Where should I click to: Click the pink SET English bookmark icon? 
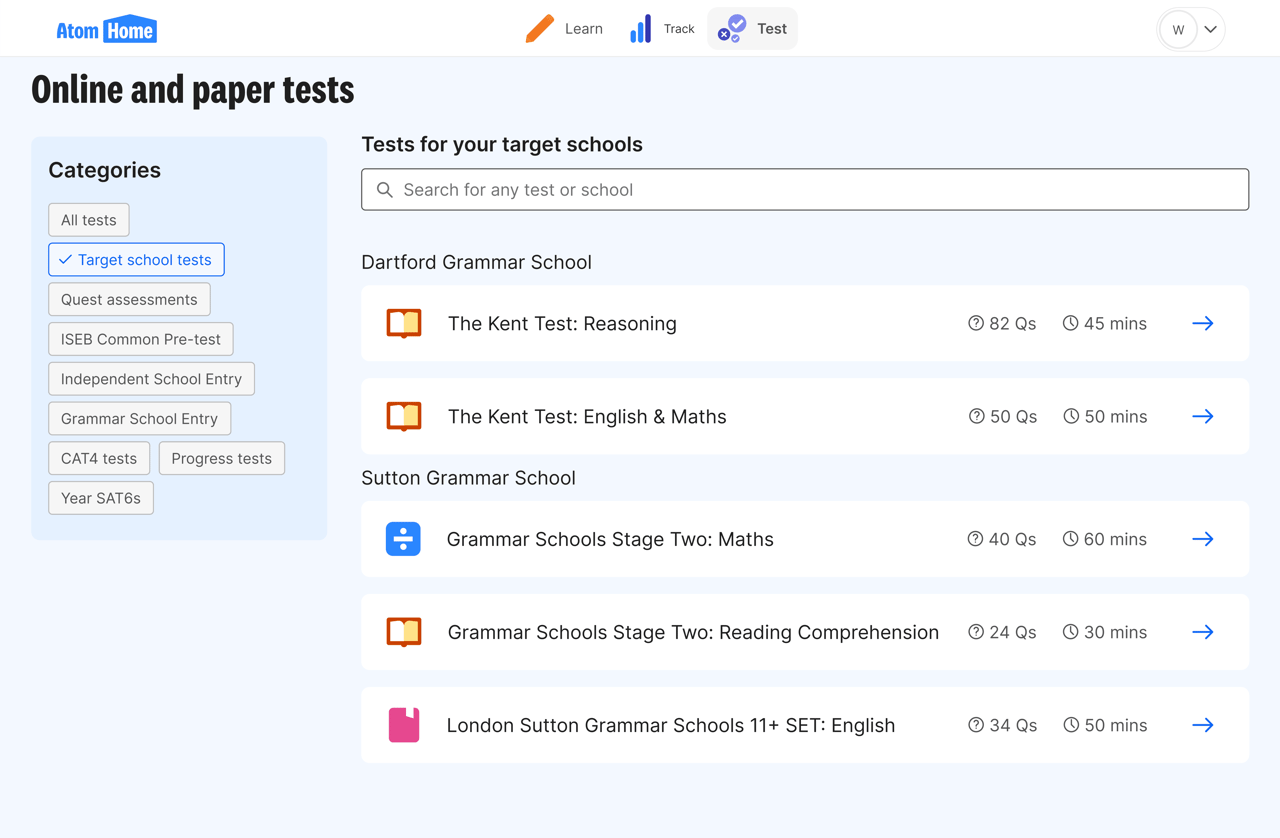tap(404, 725)
